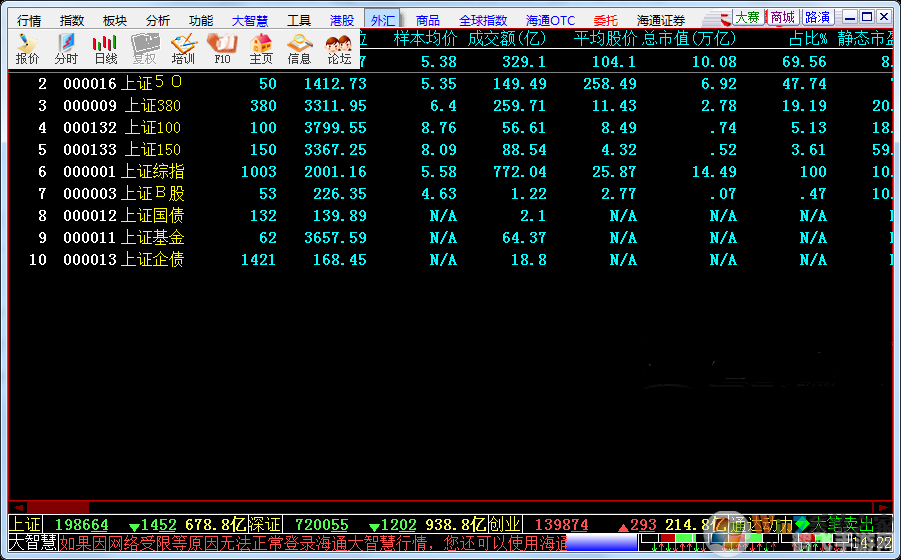Click the 大赛 button in title bar

coord(747,17)
